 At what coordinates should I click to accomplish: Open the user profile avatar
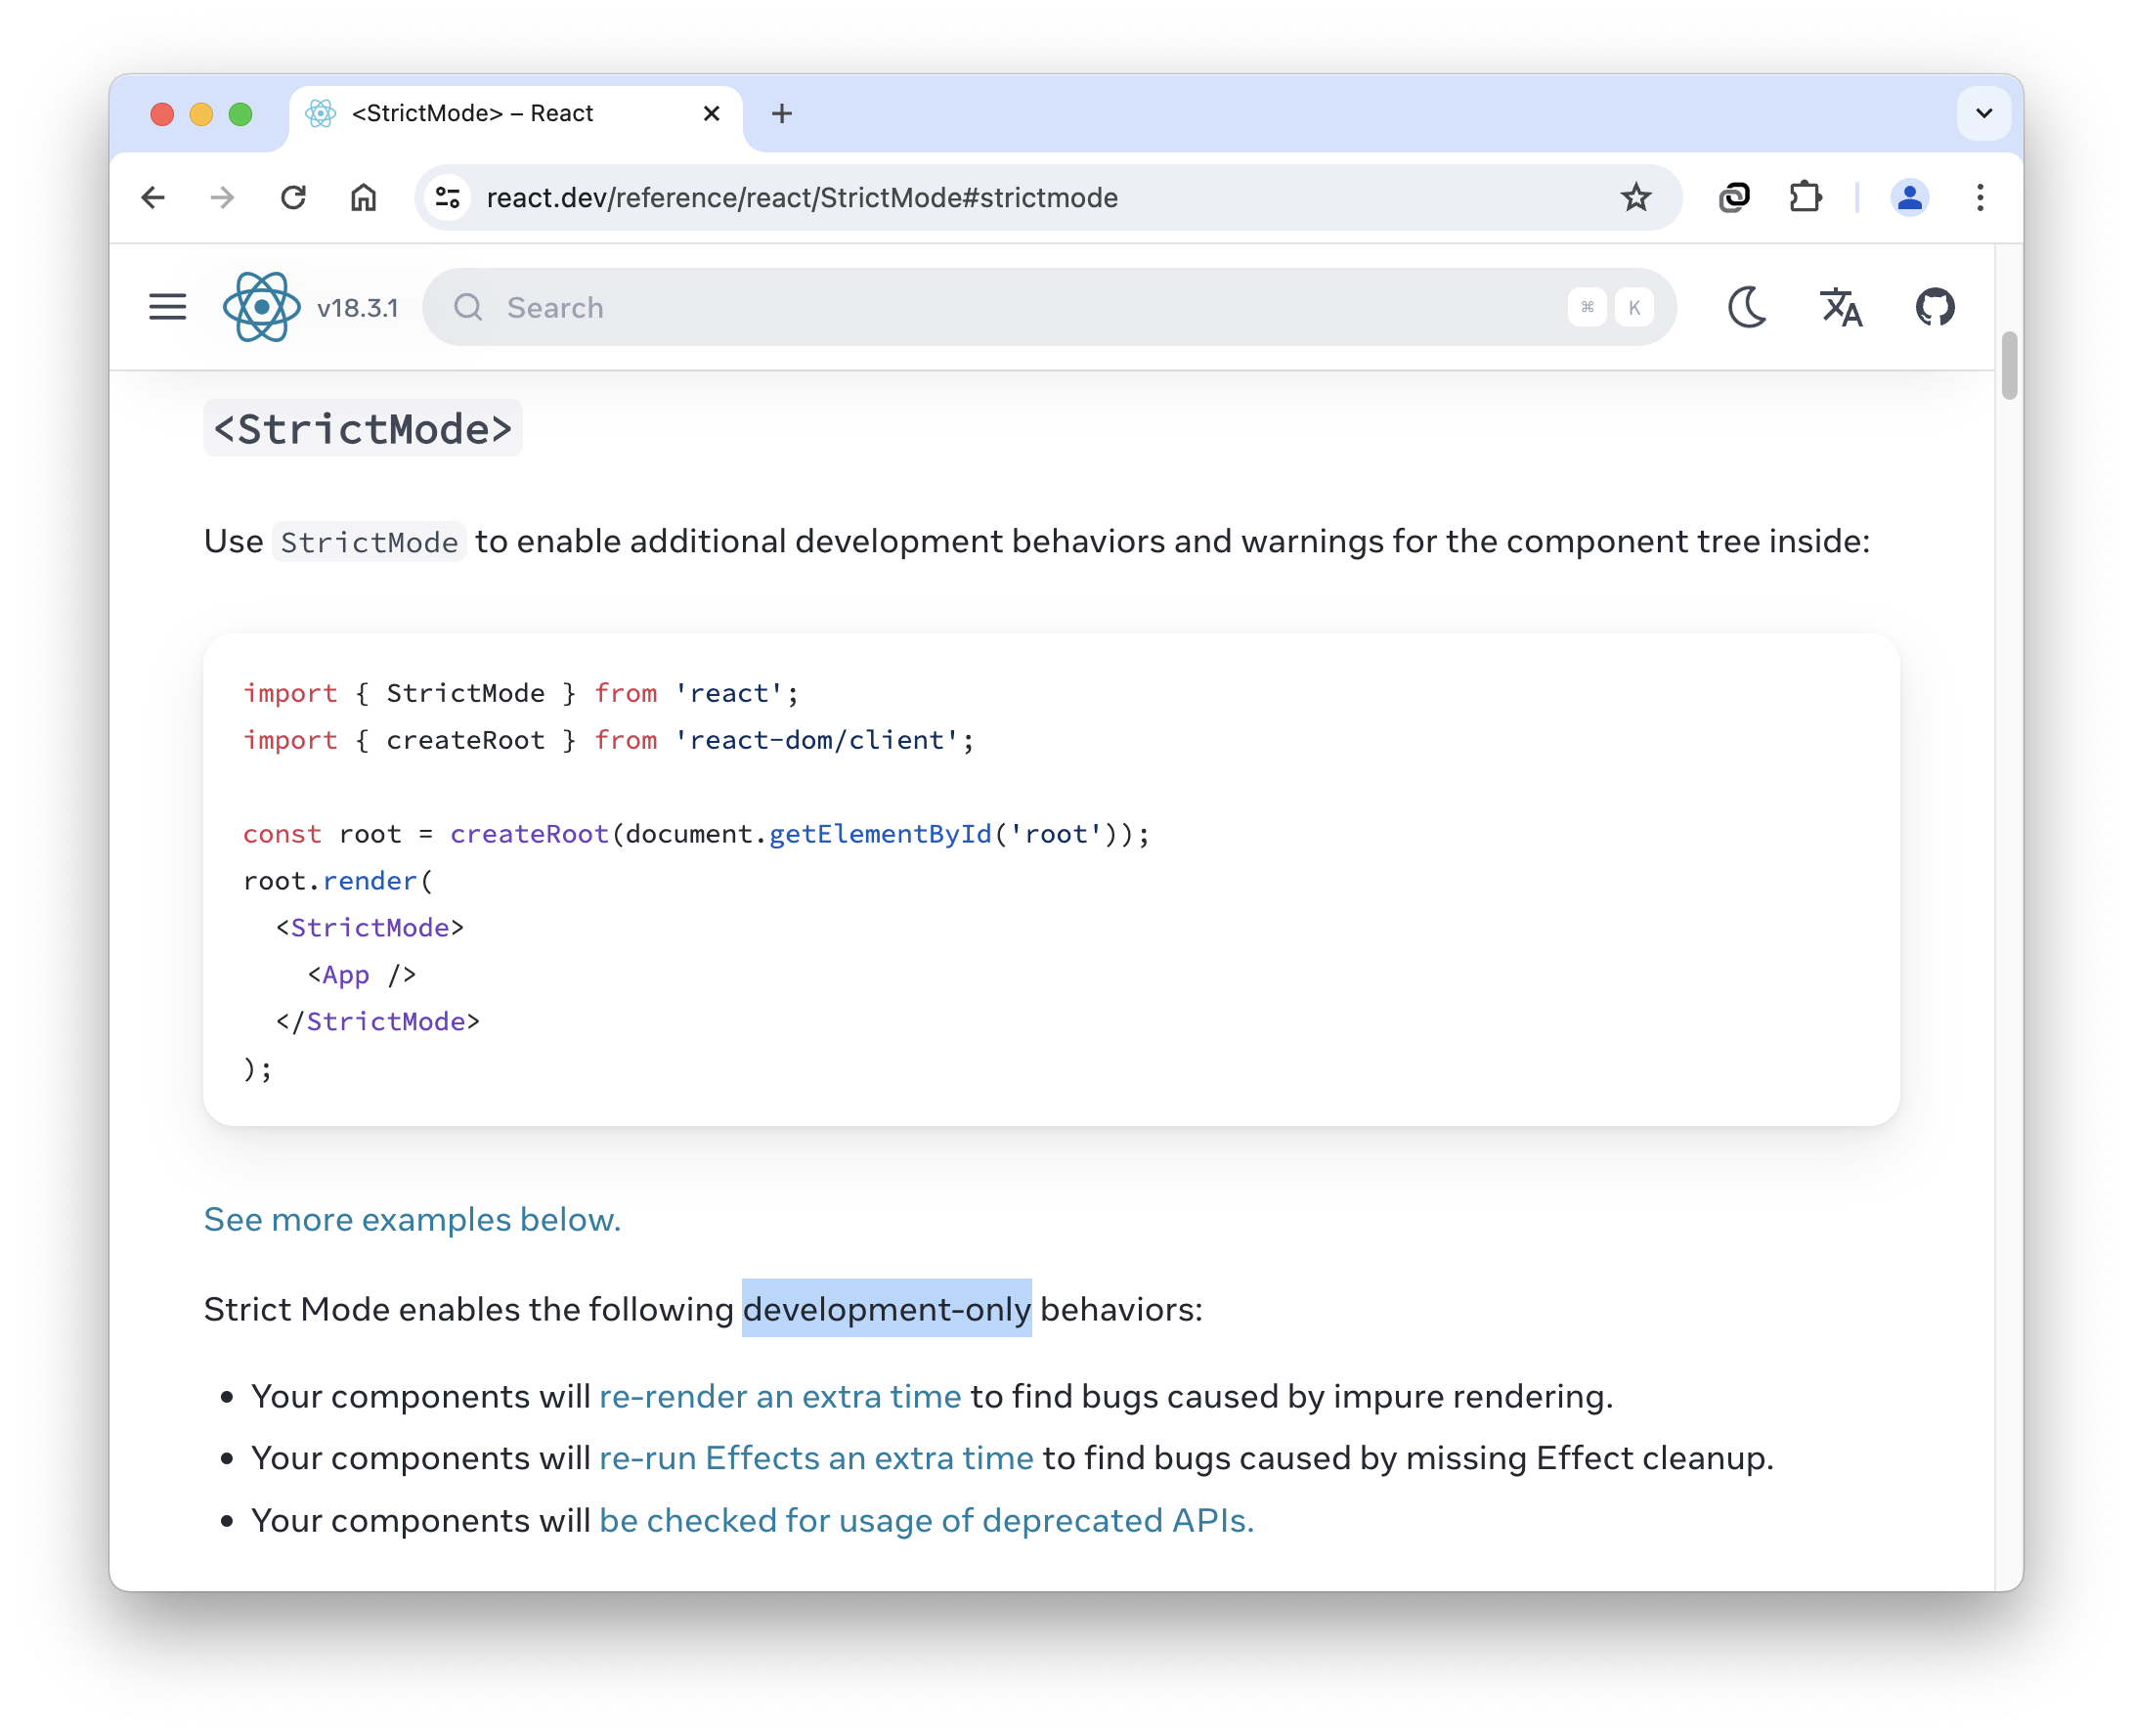(1909, 198)
